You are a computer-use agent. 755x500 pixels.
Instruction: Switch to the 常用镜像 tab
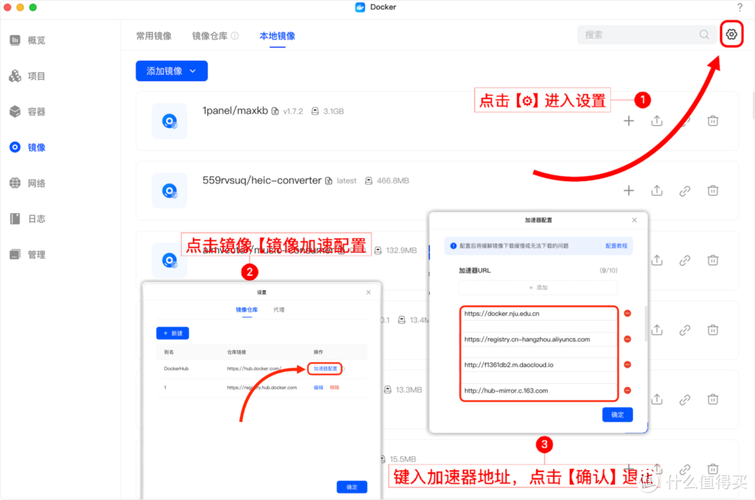pos(154,36)
